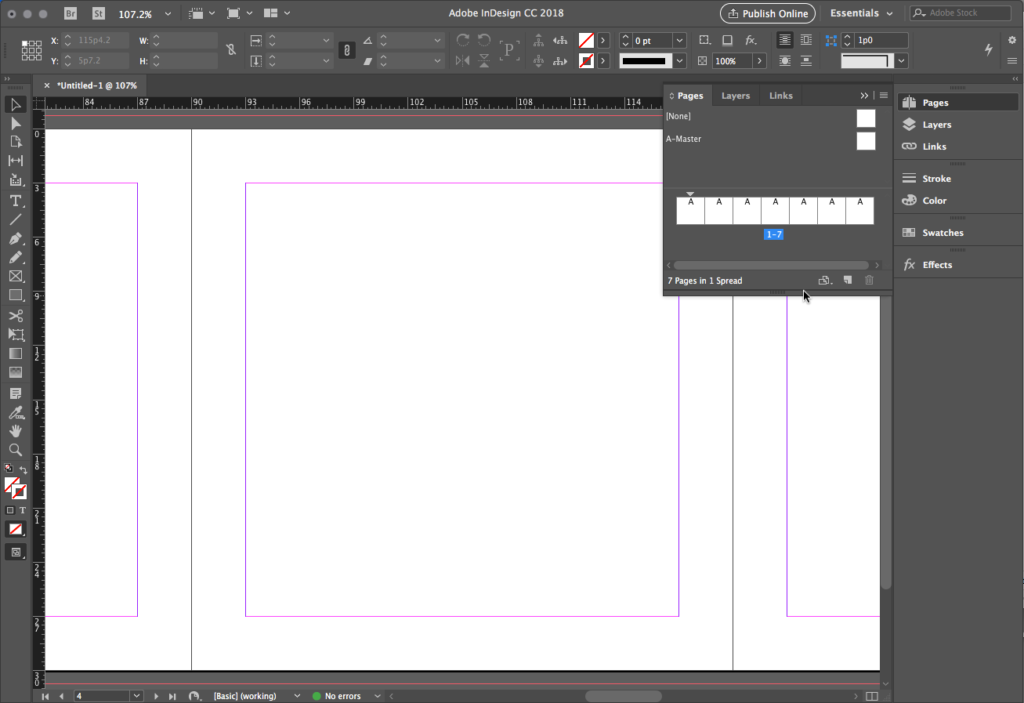Enable wrap around bounding box
The width and height of the screenshot is (1024, 703).
click(806, 40)
